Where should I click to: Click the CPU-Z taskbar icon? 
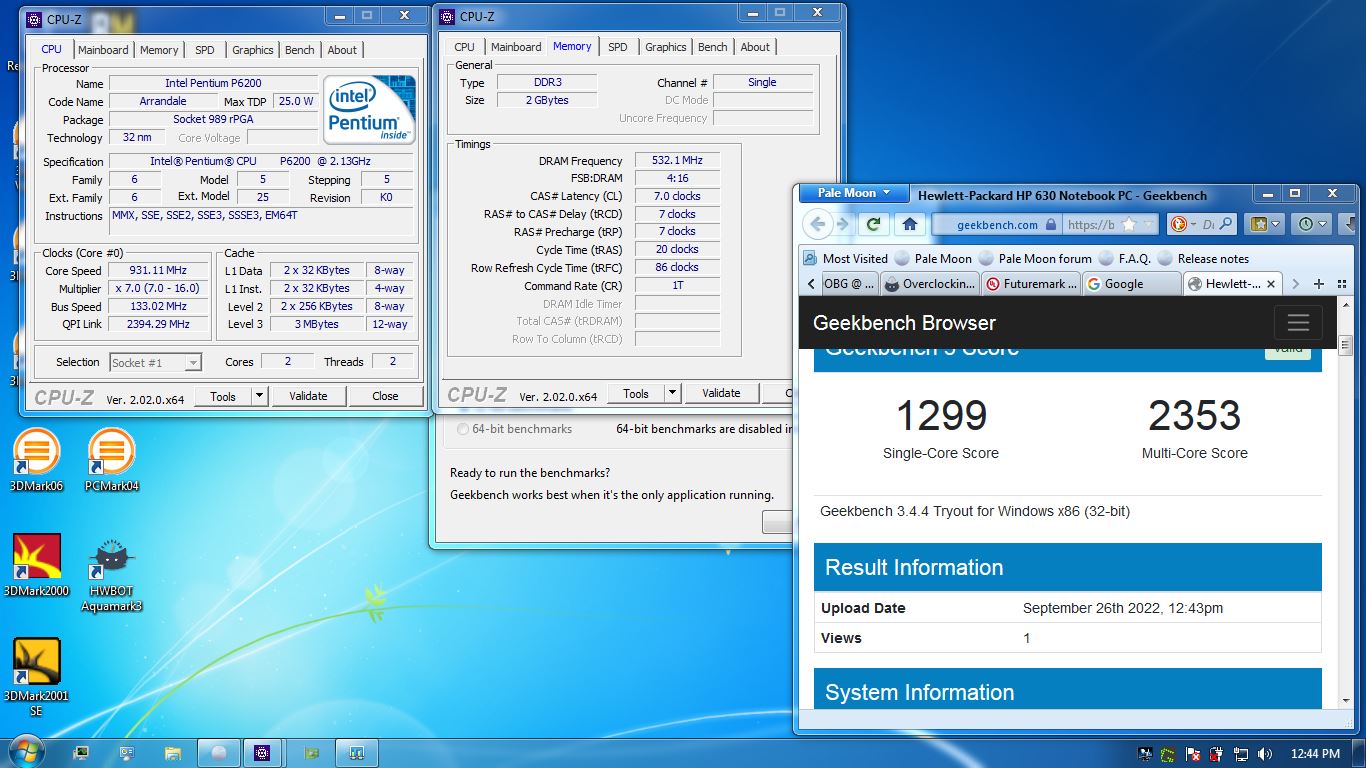point(262,753)
